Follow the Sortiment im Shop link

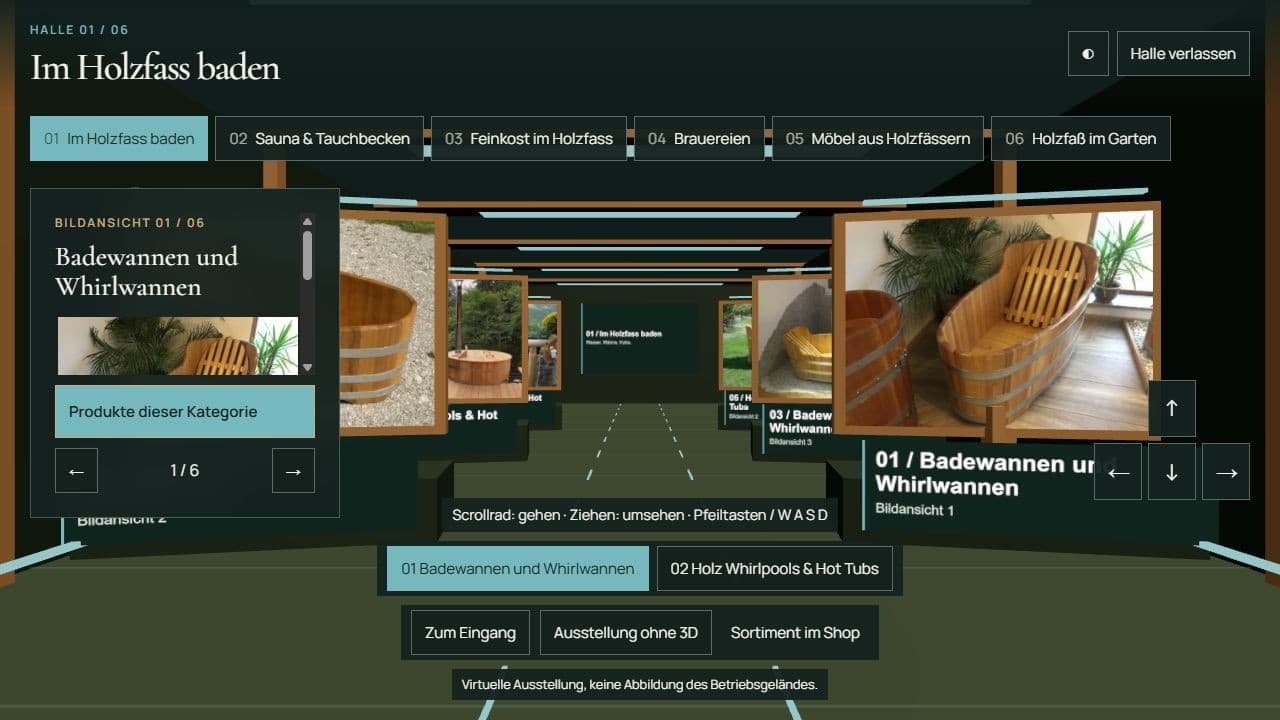tap(795, 633)
